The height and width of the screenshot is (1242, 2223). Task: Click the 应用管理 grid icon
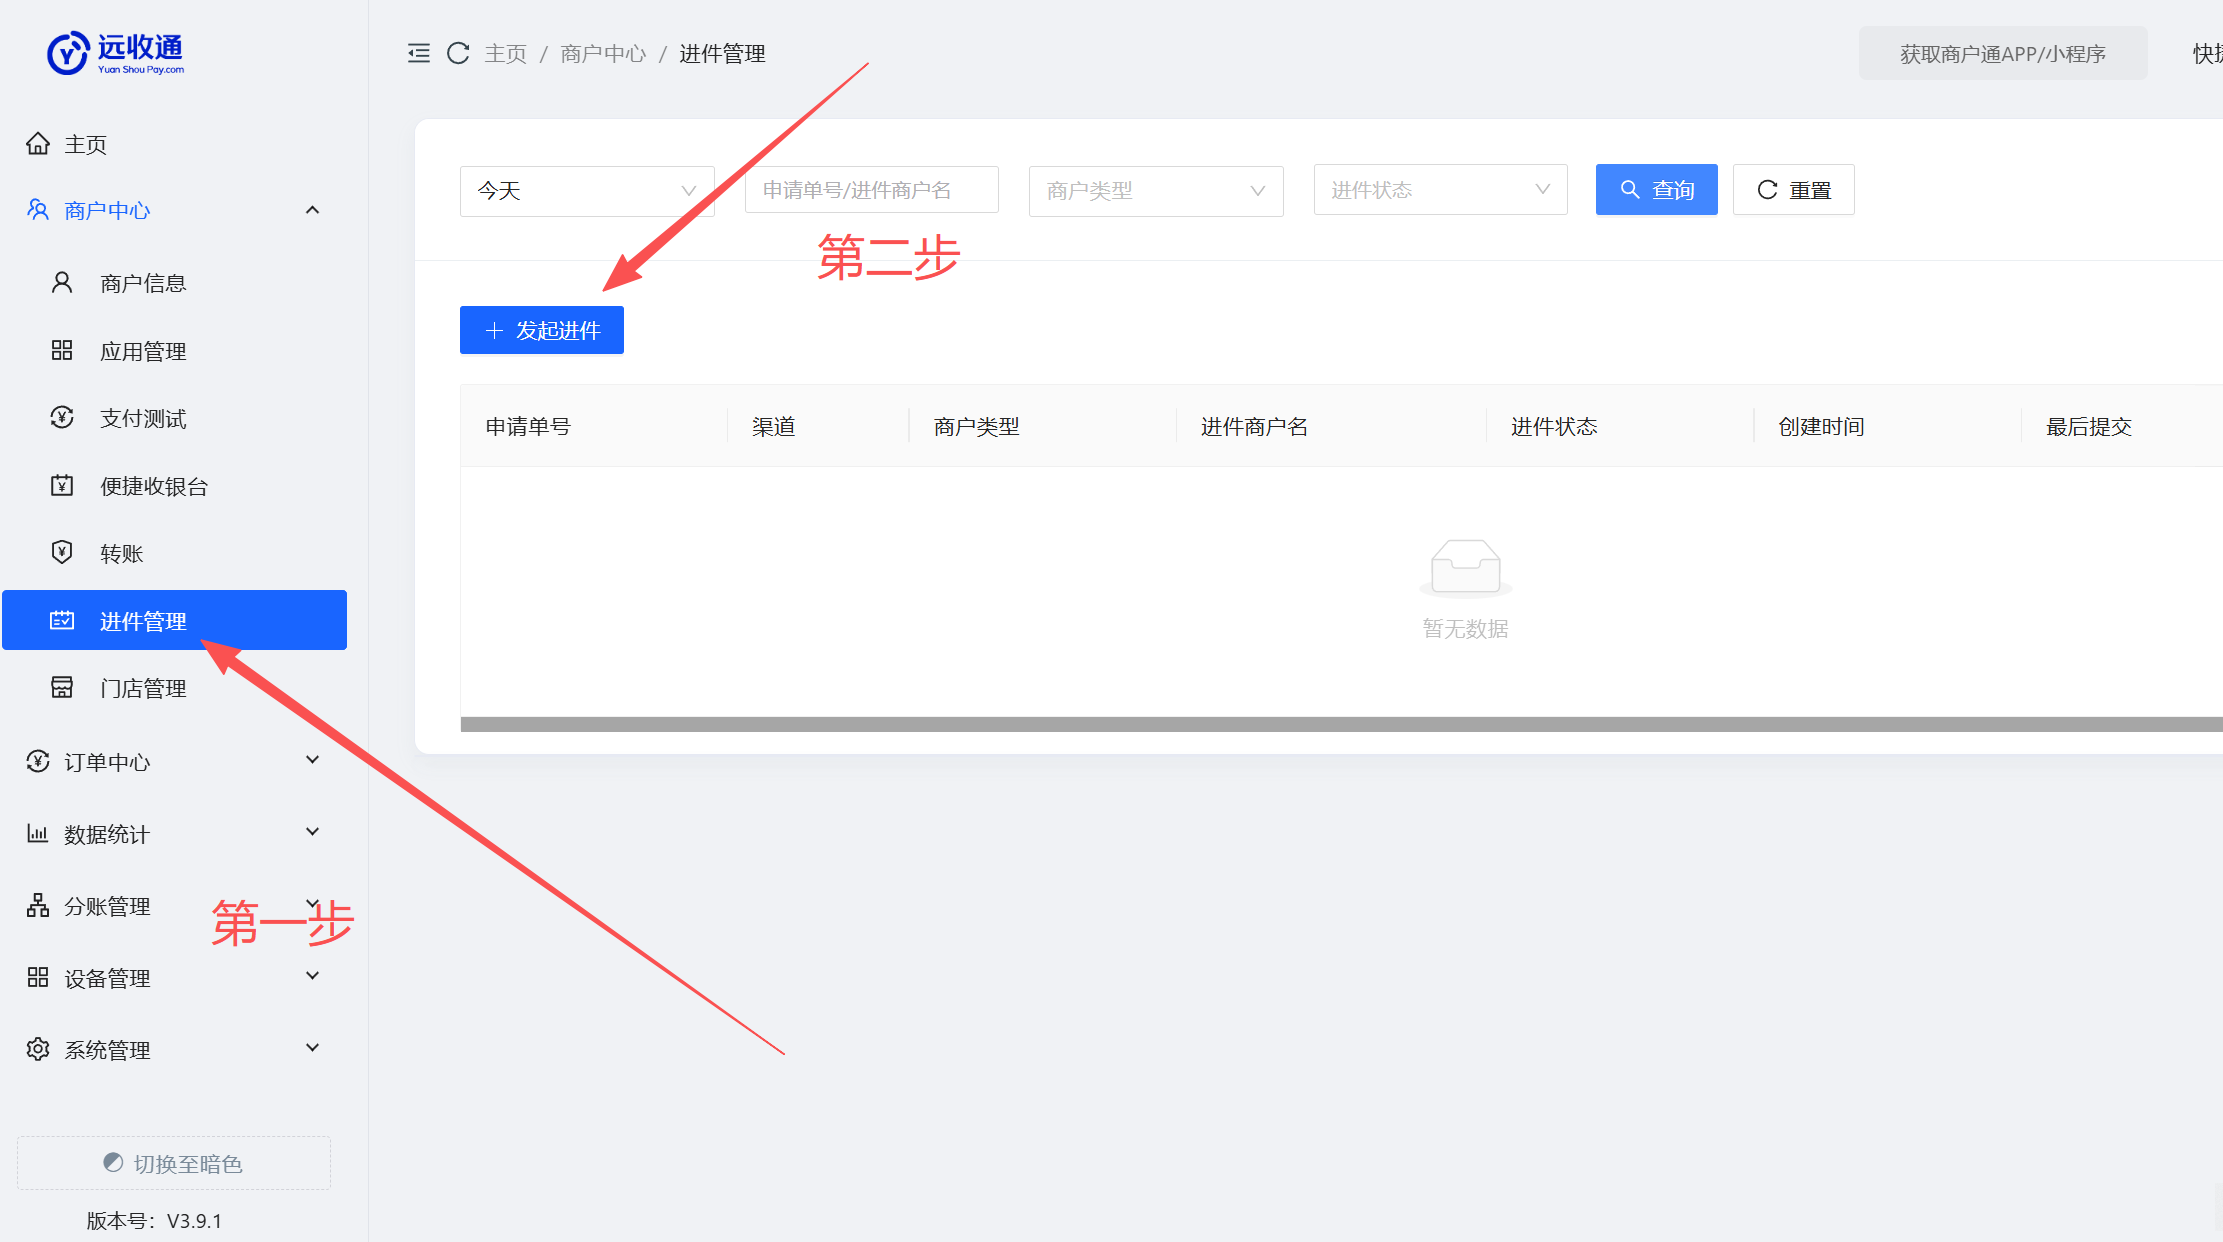pos(61,350)
